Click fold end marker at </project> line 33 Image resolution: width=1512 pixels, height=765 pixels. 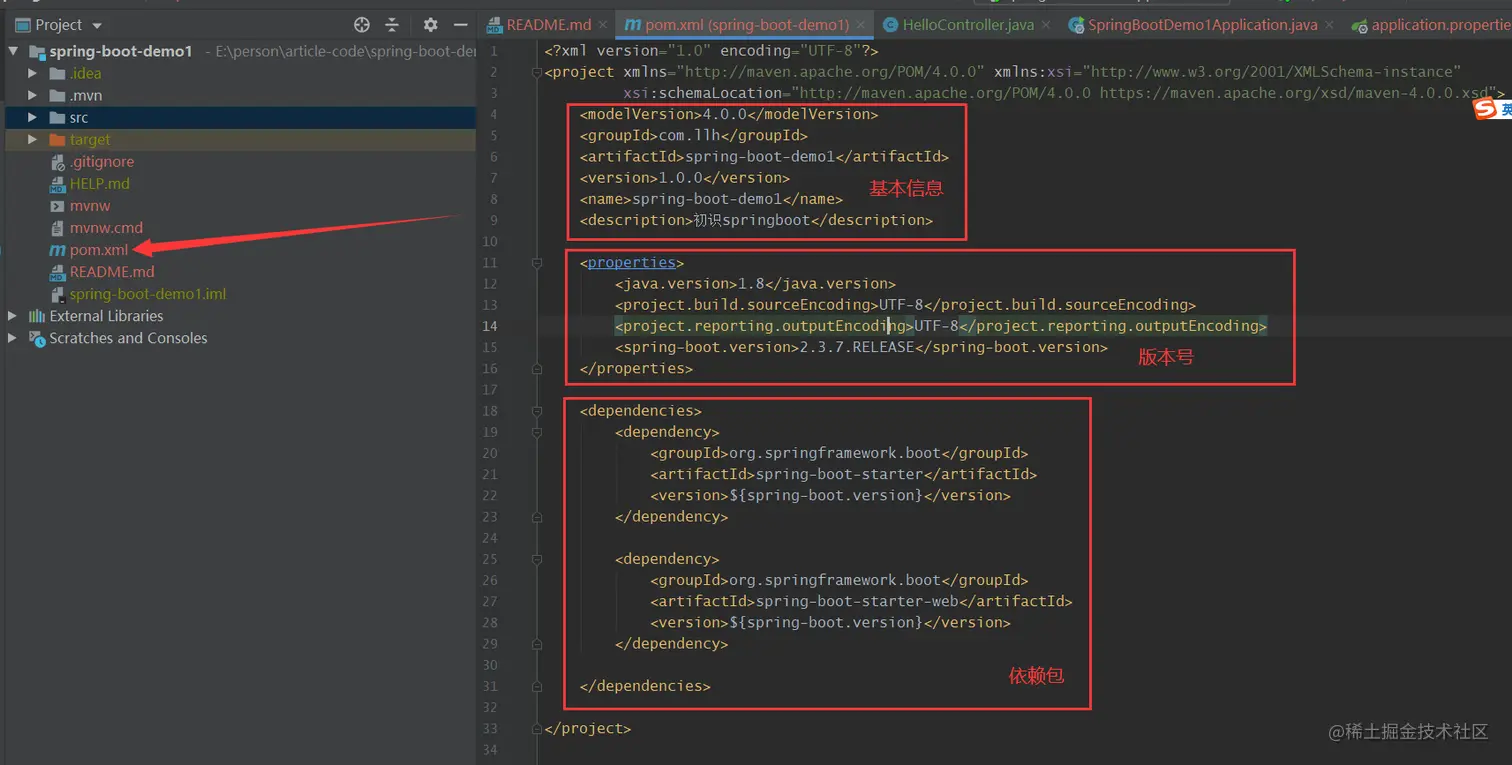537,729
